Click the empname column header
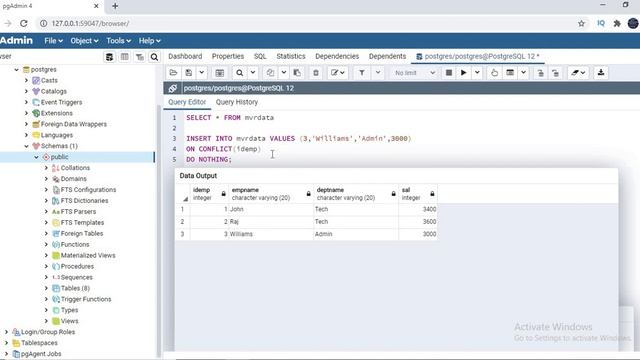The width and height of the screenshot is (640, 360). [x=271, y=193]
